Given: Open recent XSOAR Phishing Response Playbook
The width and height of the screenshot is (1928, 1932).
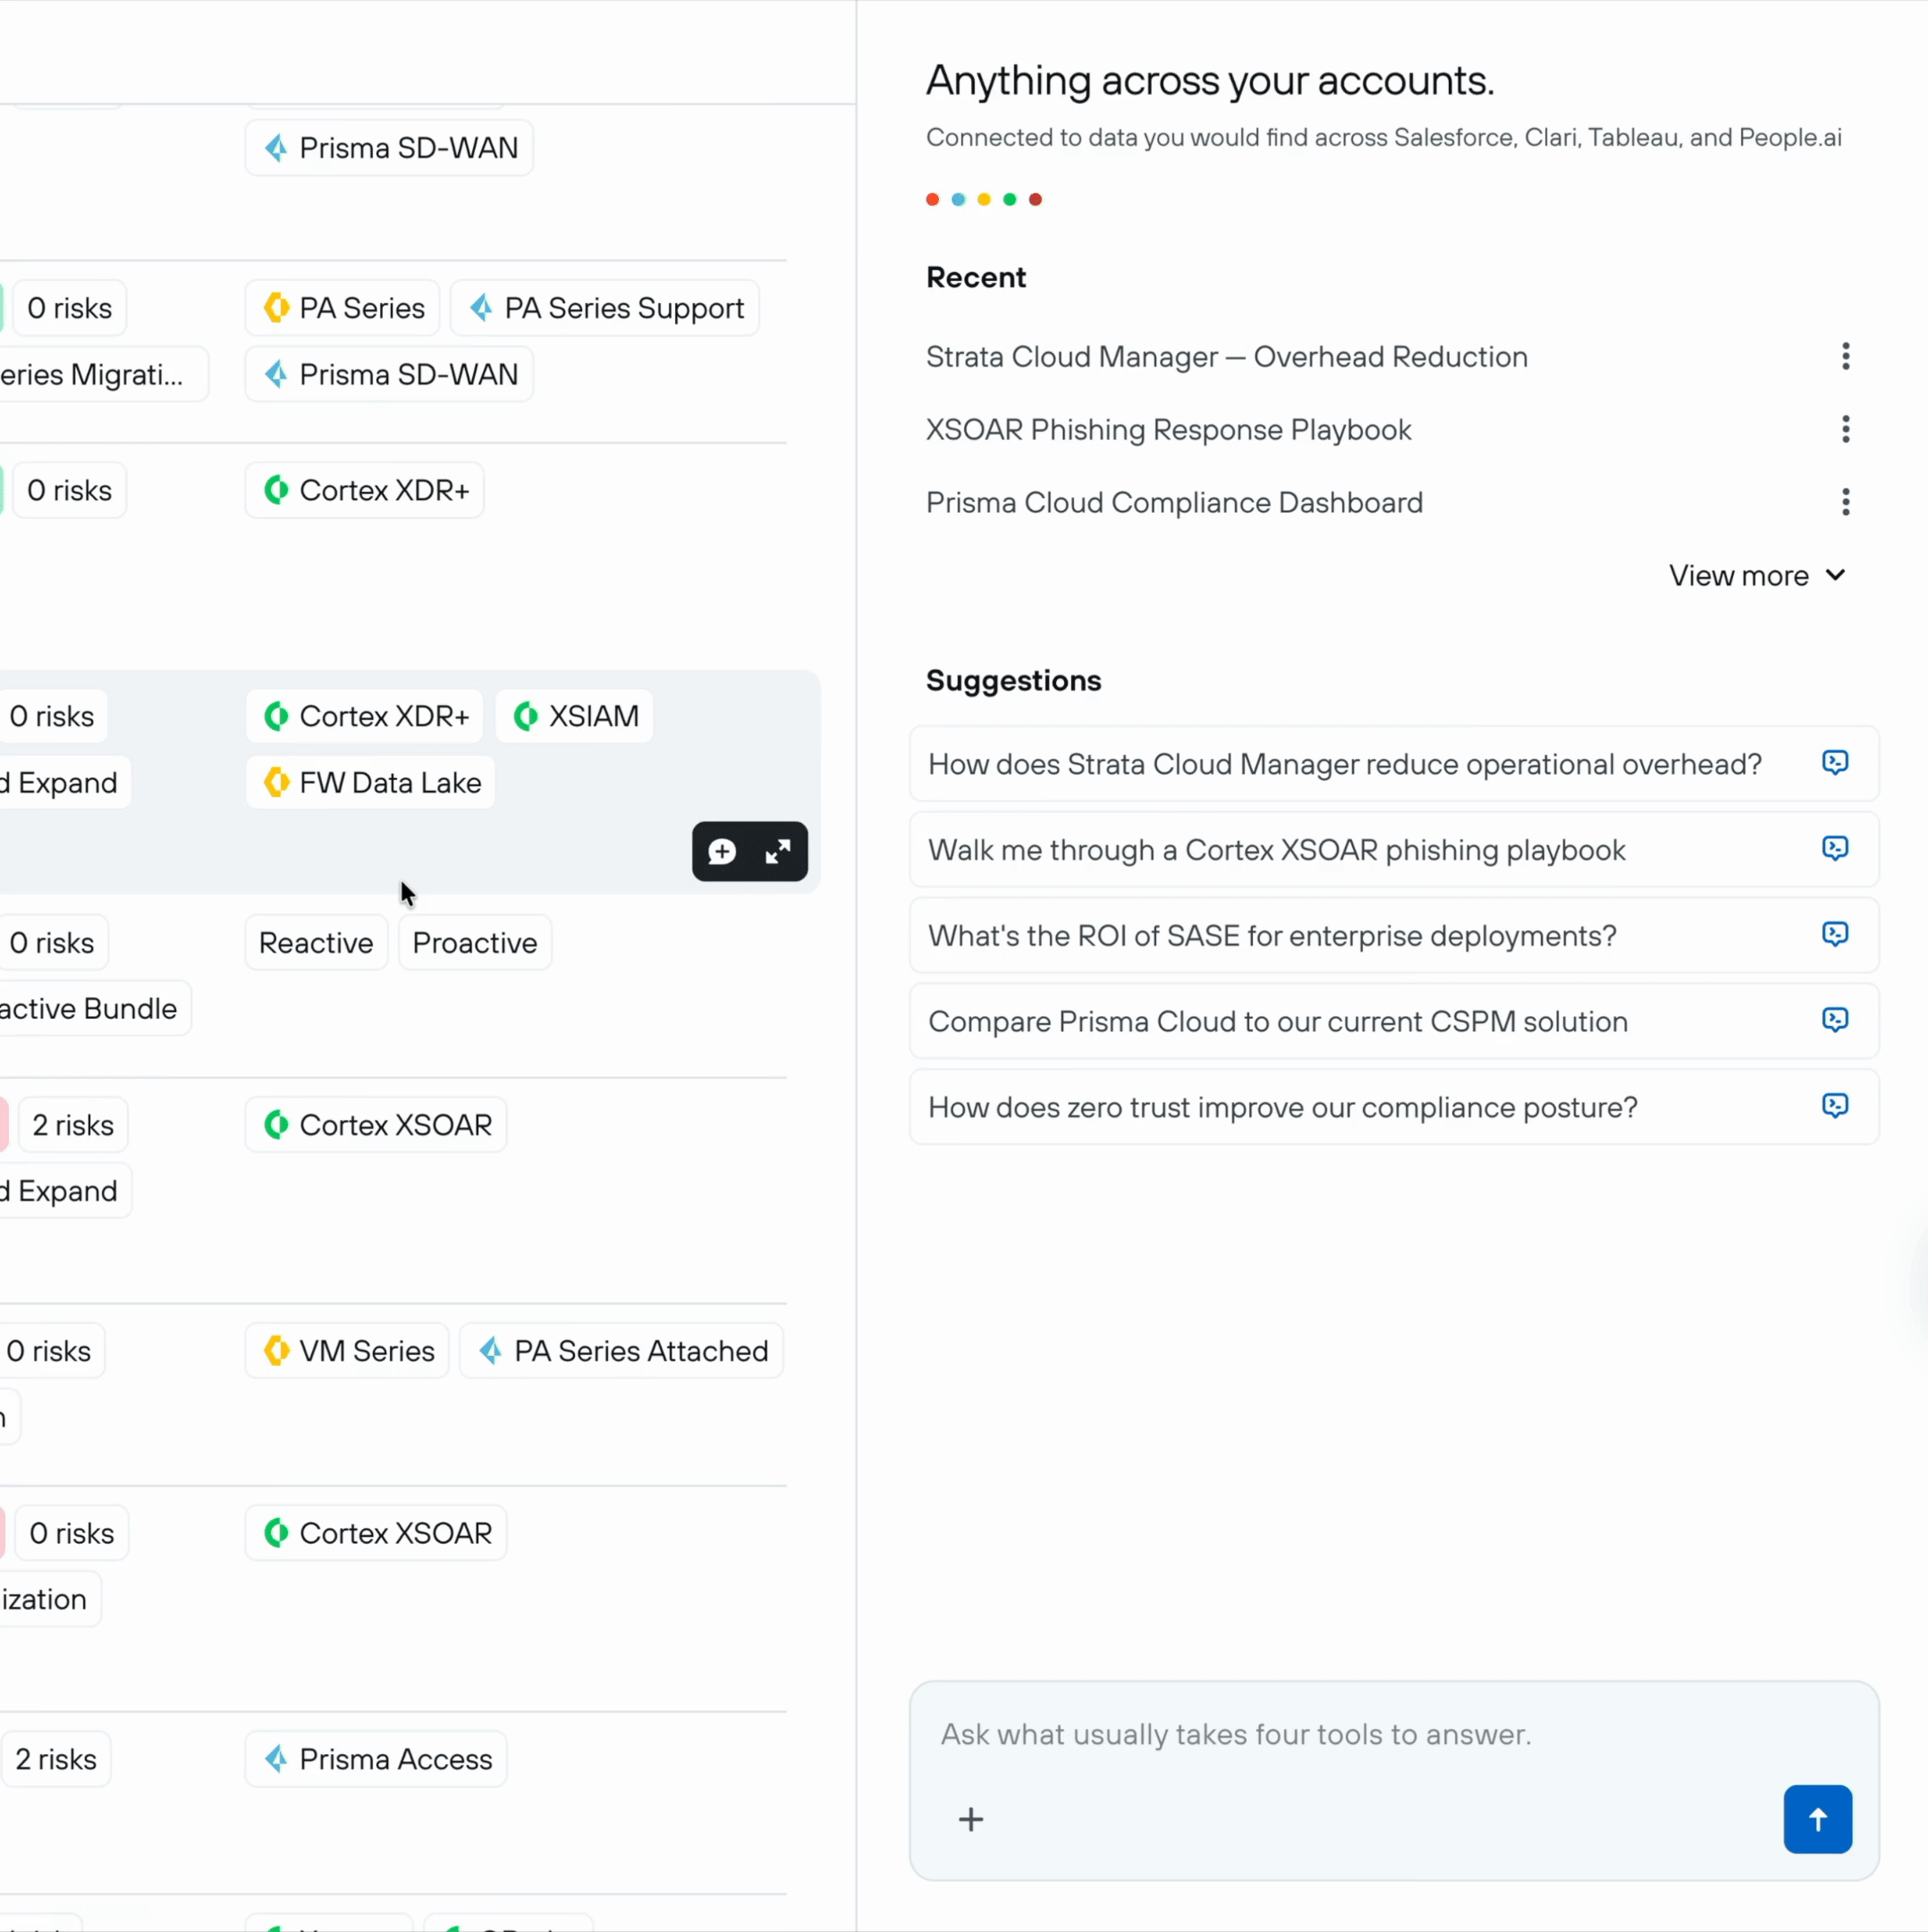Looking at the screenshot, I should pyautogui.click(x=1168, y=430).
